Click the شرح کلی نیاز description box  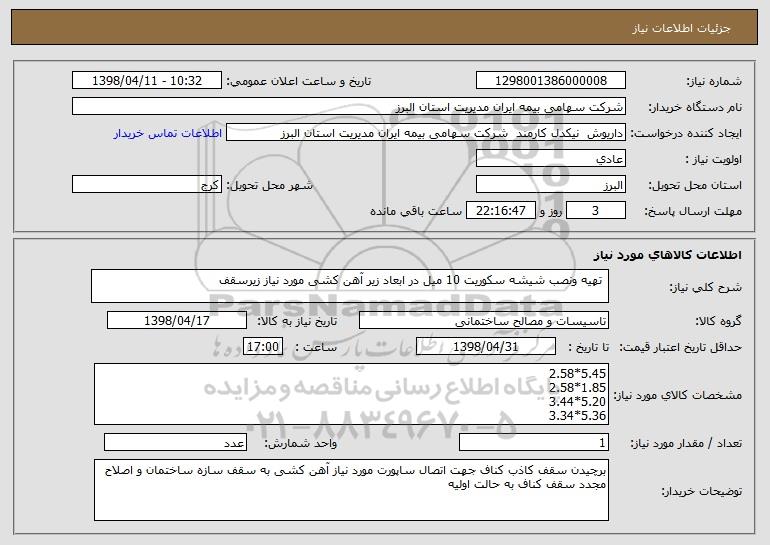[350, 286]
